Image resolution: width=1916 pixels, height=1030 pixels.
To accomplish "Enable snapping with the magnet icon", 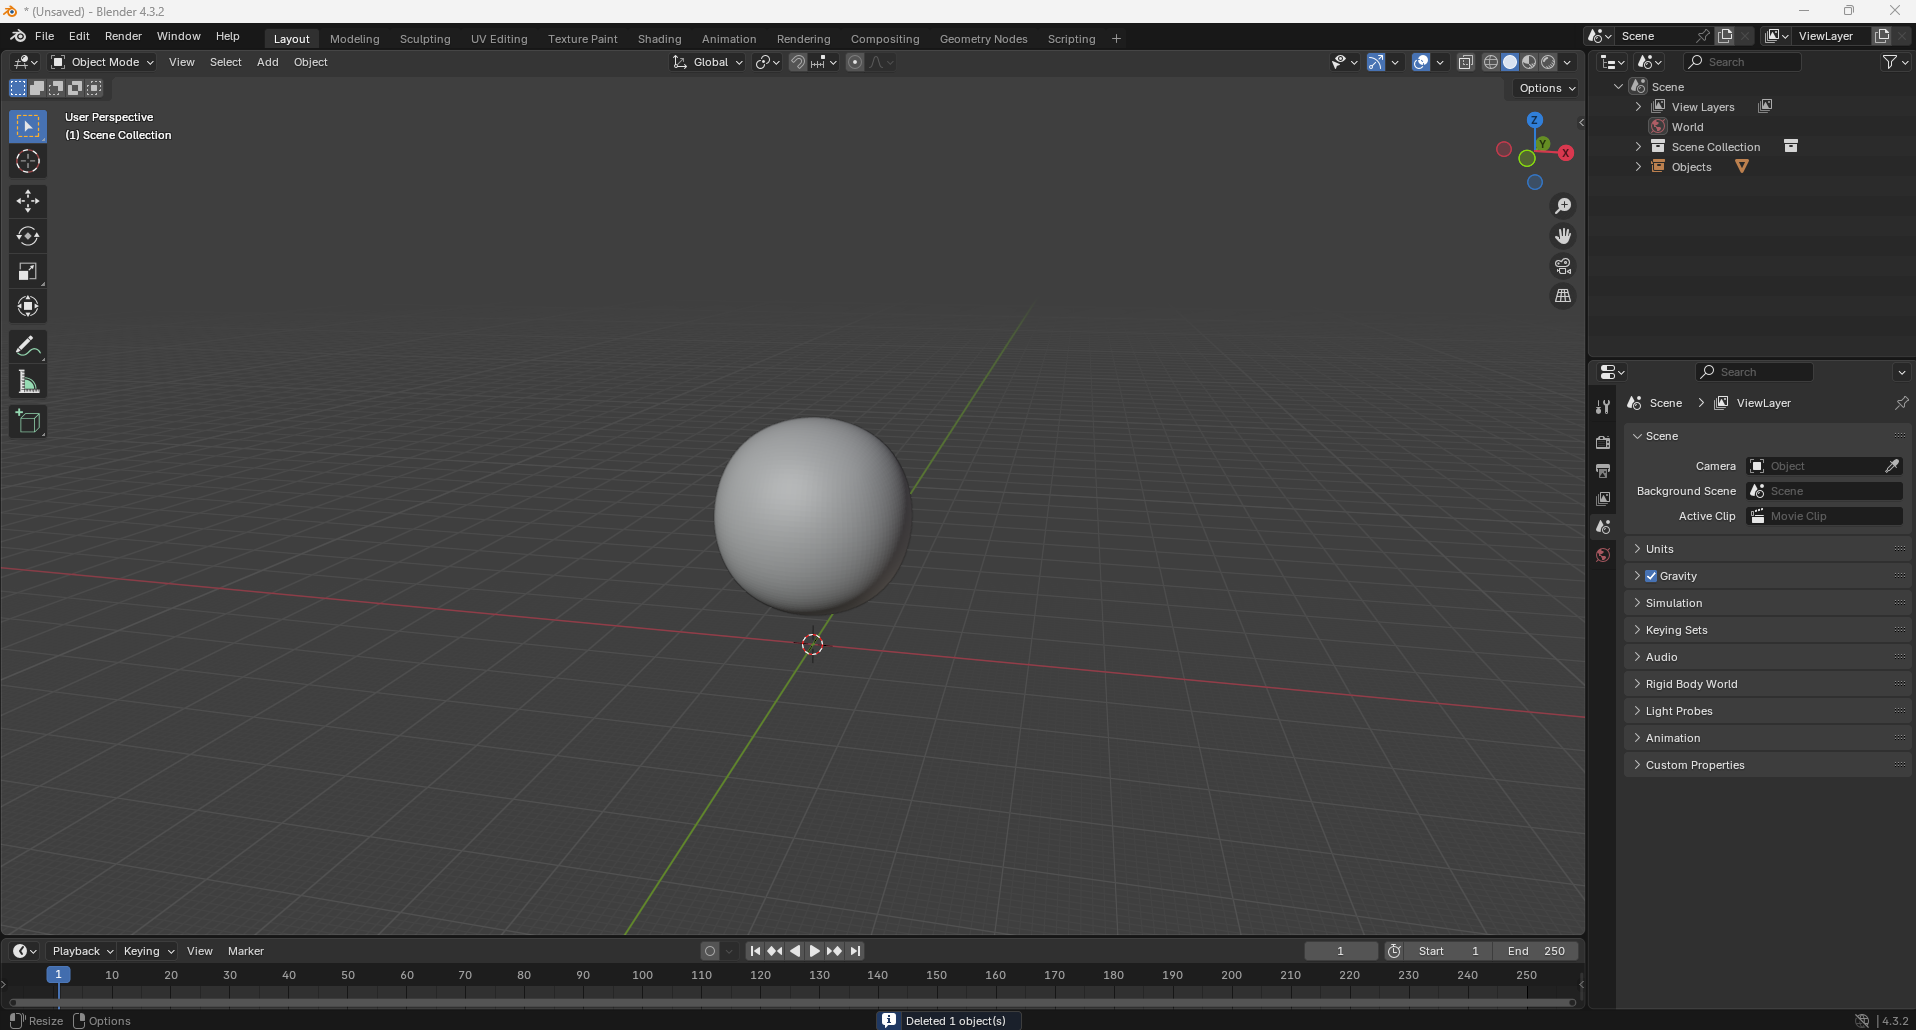I will point(797,61).
